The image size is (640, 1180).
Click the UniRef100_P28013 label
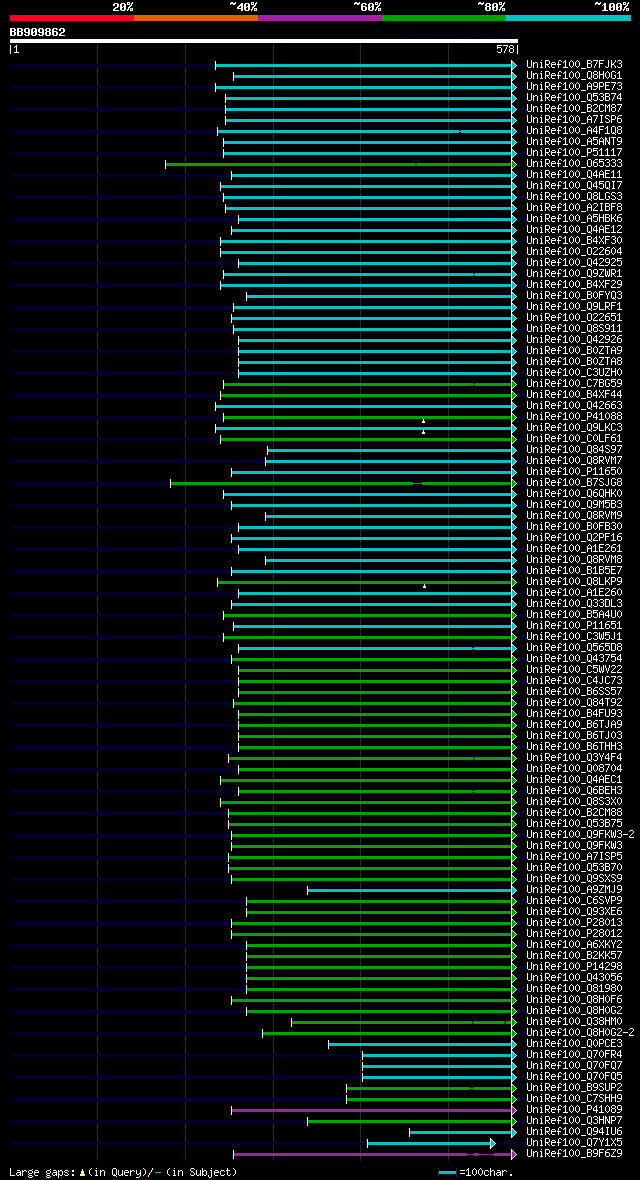574,923
